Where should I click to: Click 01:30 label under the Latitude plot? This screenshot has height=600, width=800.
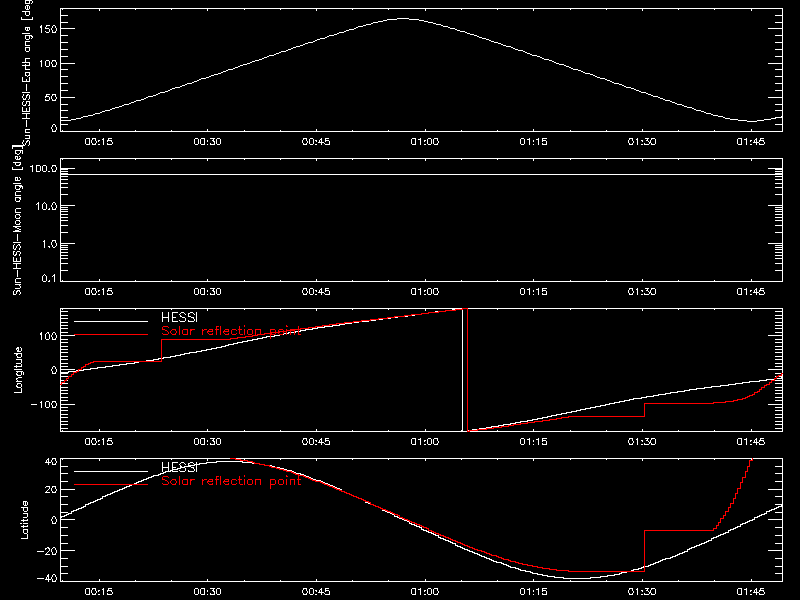[642, 592]
